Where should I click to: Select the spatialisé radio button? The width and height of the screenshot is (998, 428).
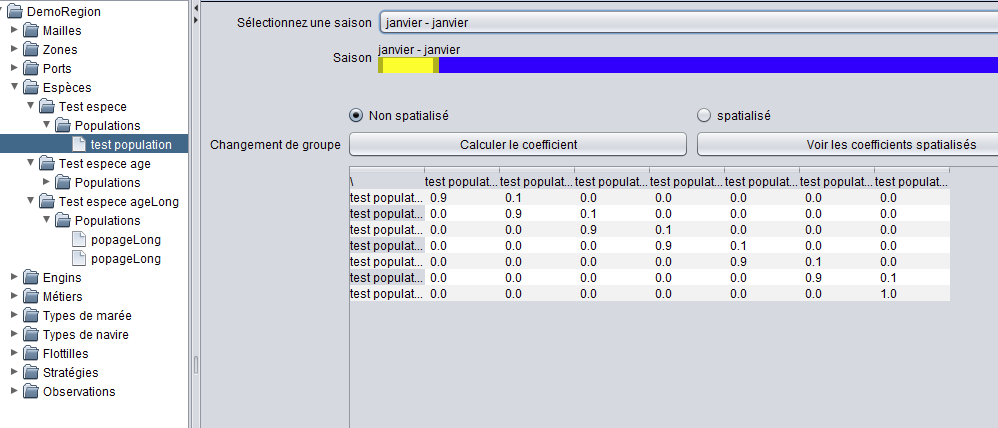pyautogui.click(x=704, y=116)
